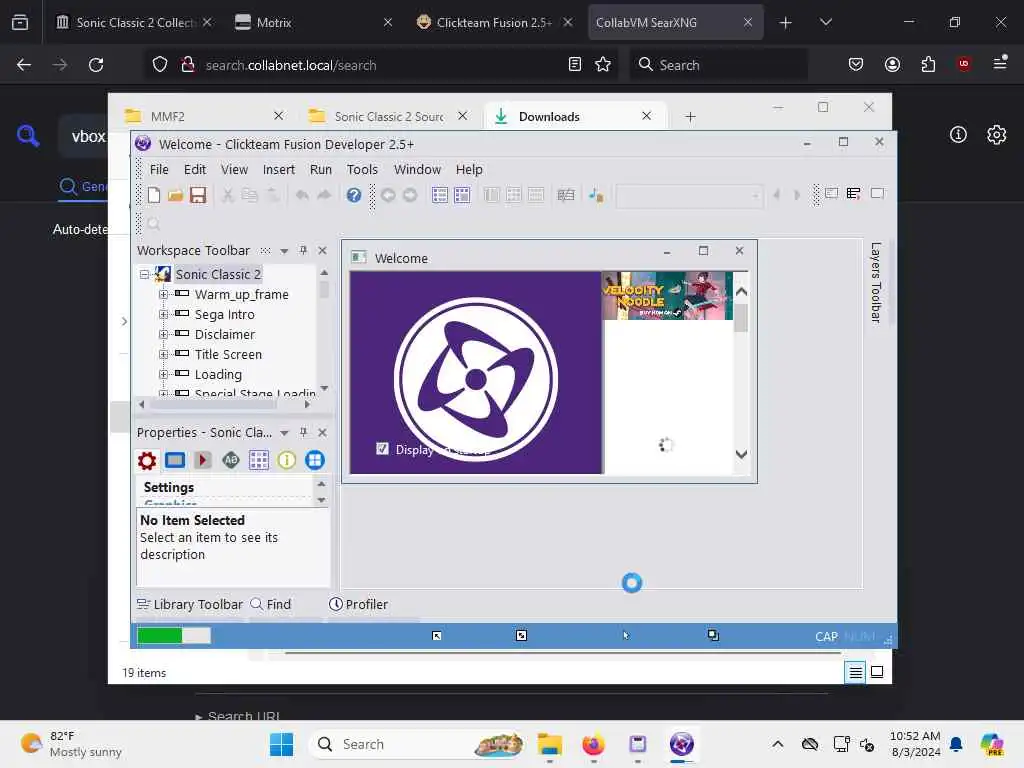Open the Tools menu
The image size is (1024, 768).
click(x=362, y=169)
